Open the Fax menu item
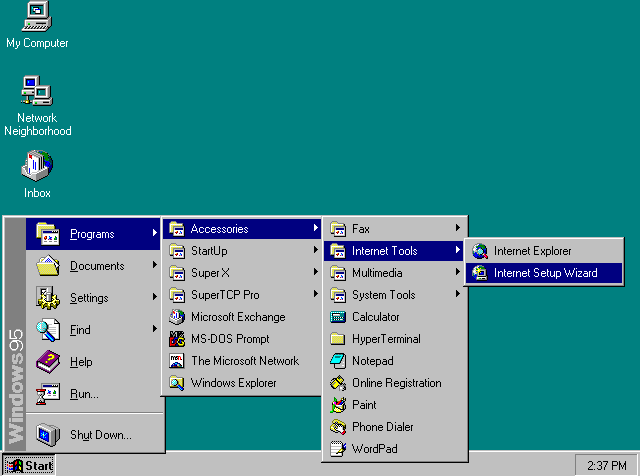Image resolution: width=640 pixels, height=476 pixels. point(394,229)
